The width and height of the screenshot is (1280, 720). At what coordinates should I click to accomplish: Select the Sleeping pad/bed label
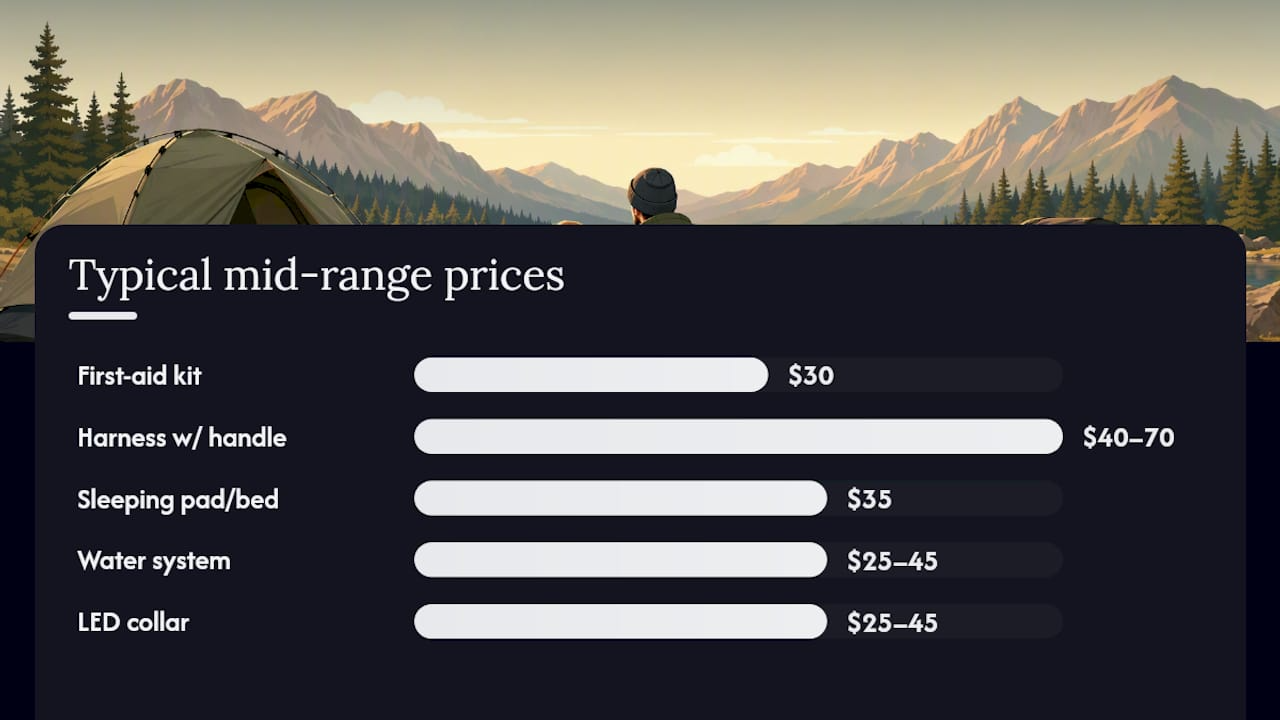[178, 500]
